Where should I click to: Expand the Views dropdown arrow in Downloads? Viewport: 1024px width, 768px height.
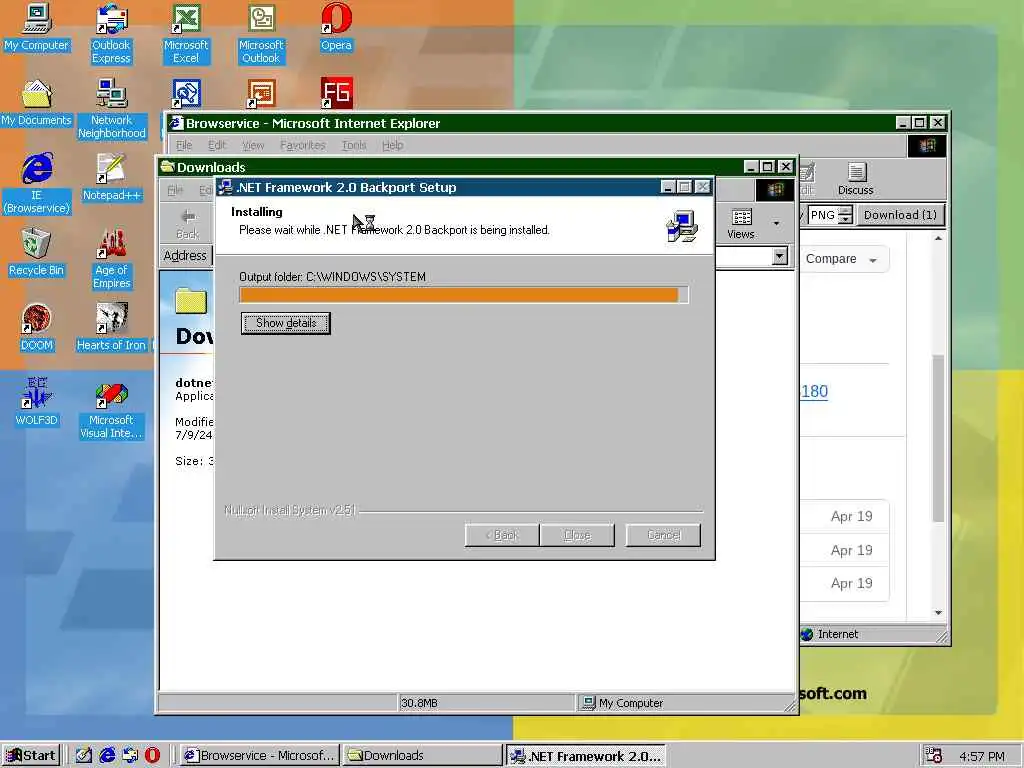click(776, 223)
